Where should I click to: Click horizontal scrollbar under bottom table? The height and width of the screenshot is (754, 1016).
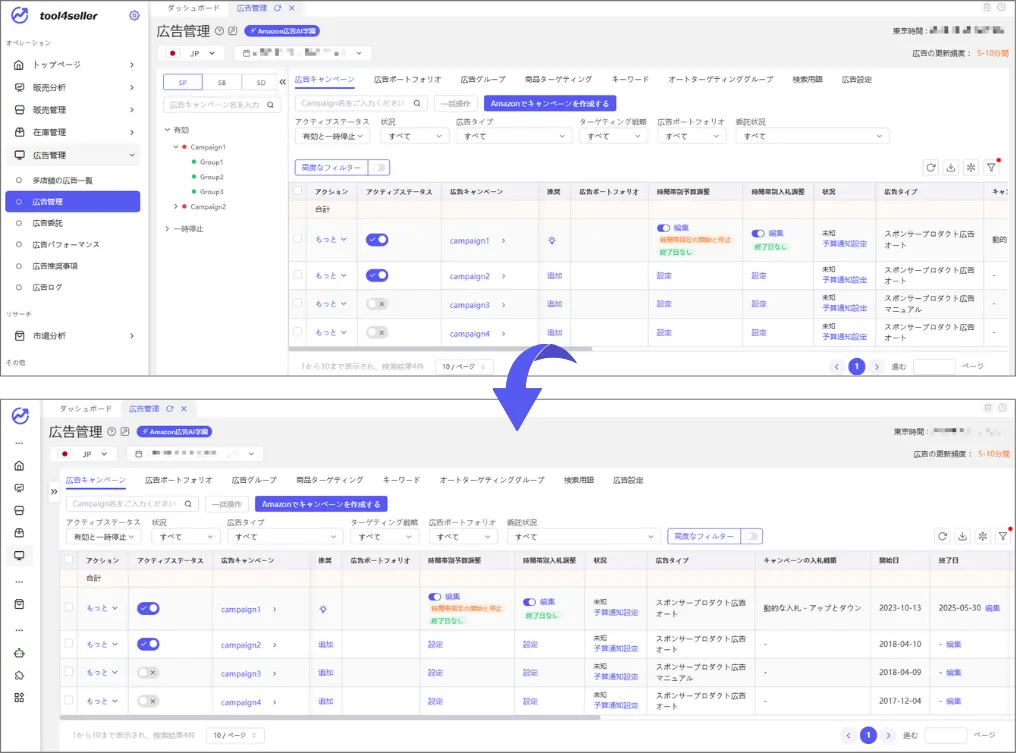click(x=330, y=718)
